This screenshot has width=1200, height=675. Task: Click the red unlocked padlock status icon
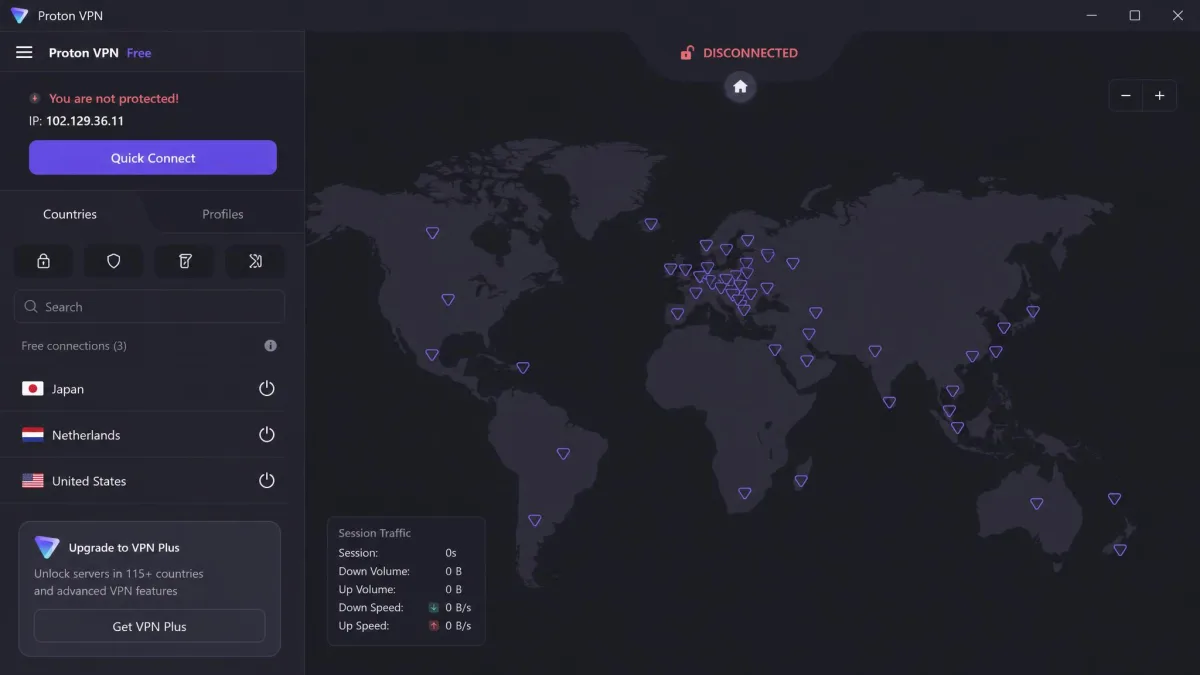(x=687, y=53)
